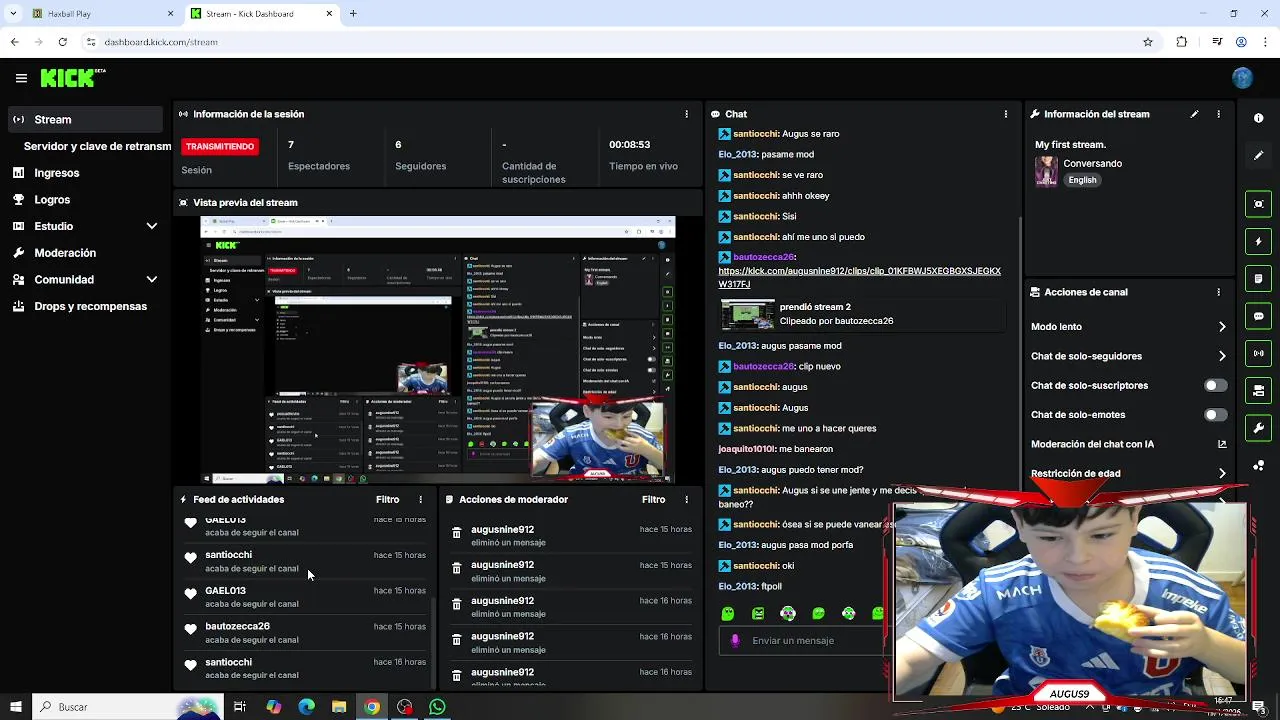1280x720 pixels.
Task: Click the pencil edit icon in right toolbar
Action: click(1258, 156)
